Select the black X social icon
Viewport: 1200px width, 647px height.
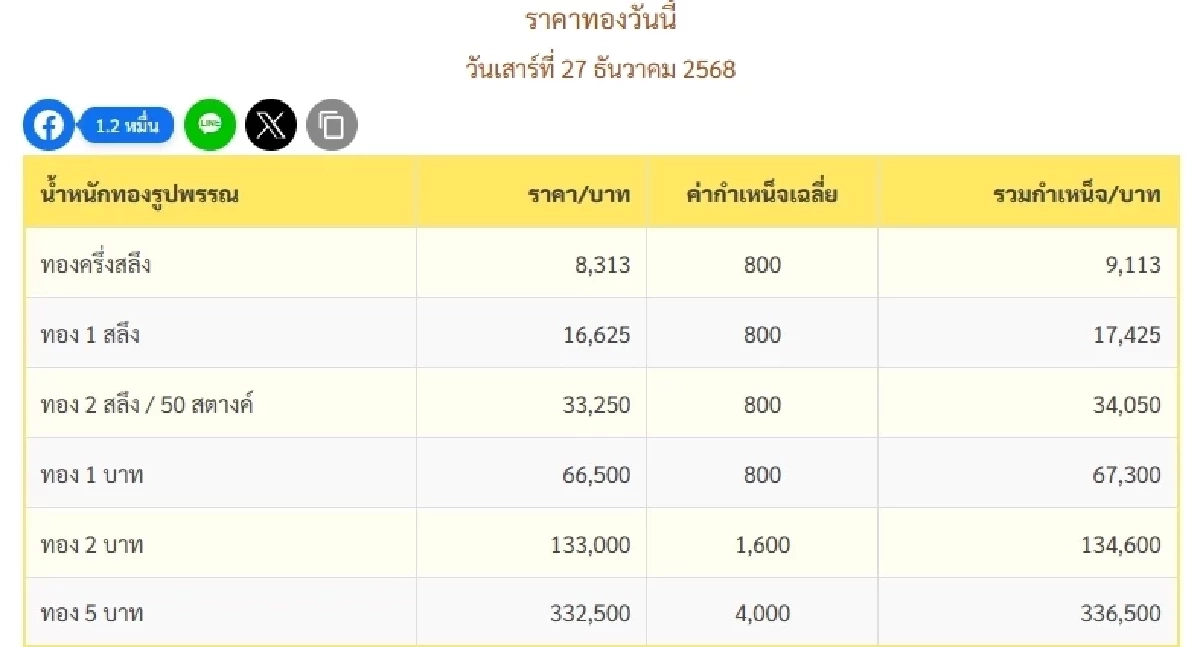(x=271, y=125)
